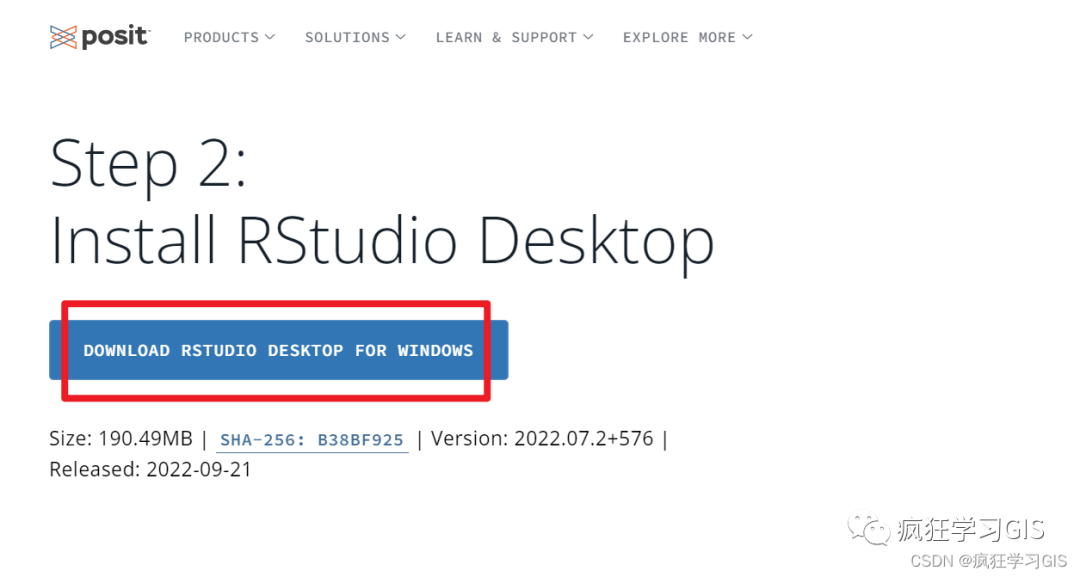Click Download RStudio Desktop for Windows button
1080x577 pixels.
278,350
